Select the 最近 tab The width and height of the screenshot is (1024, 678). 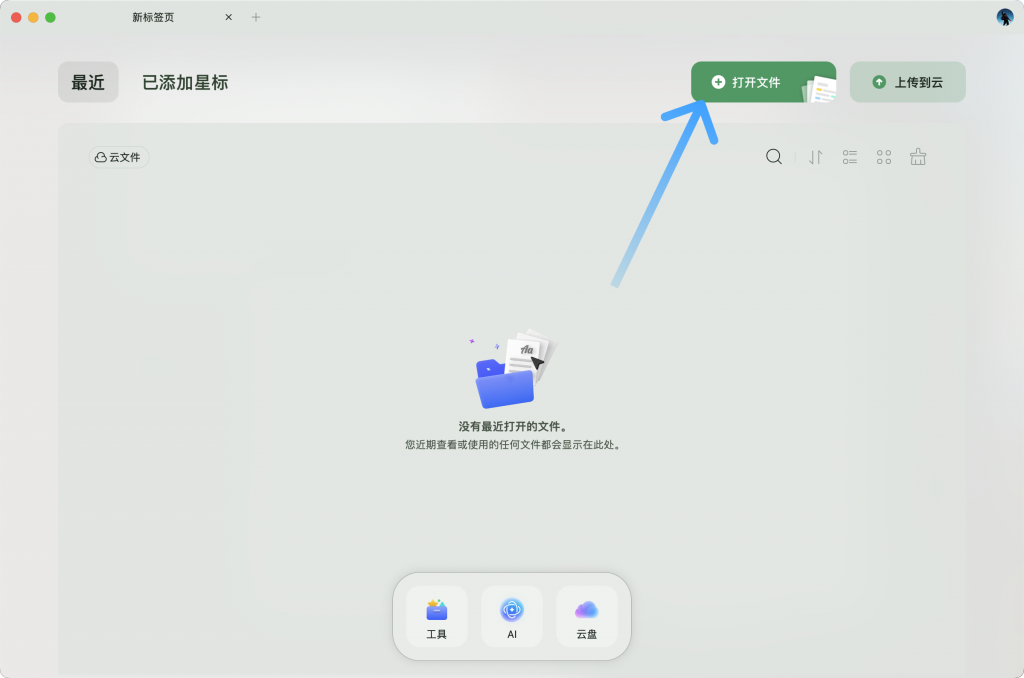[x=88, y=82]
